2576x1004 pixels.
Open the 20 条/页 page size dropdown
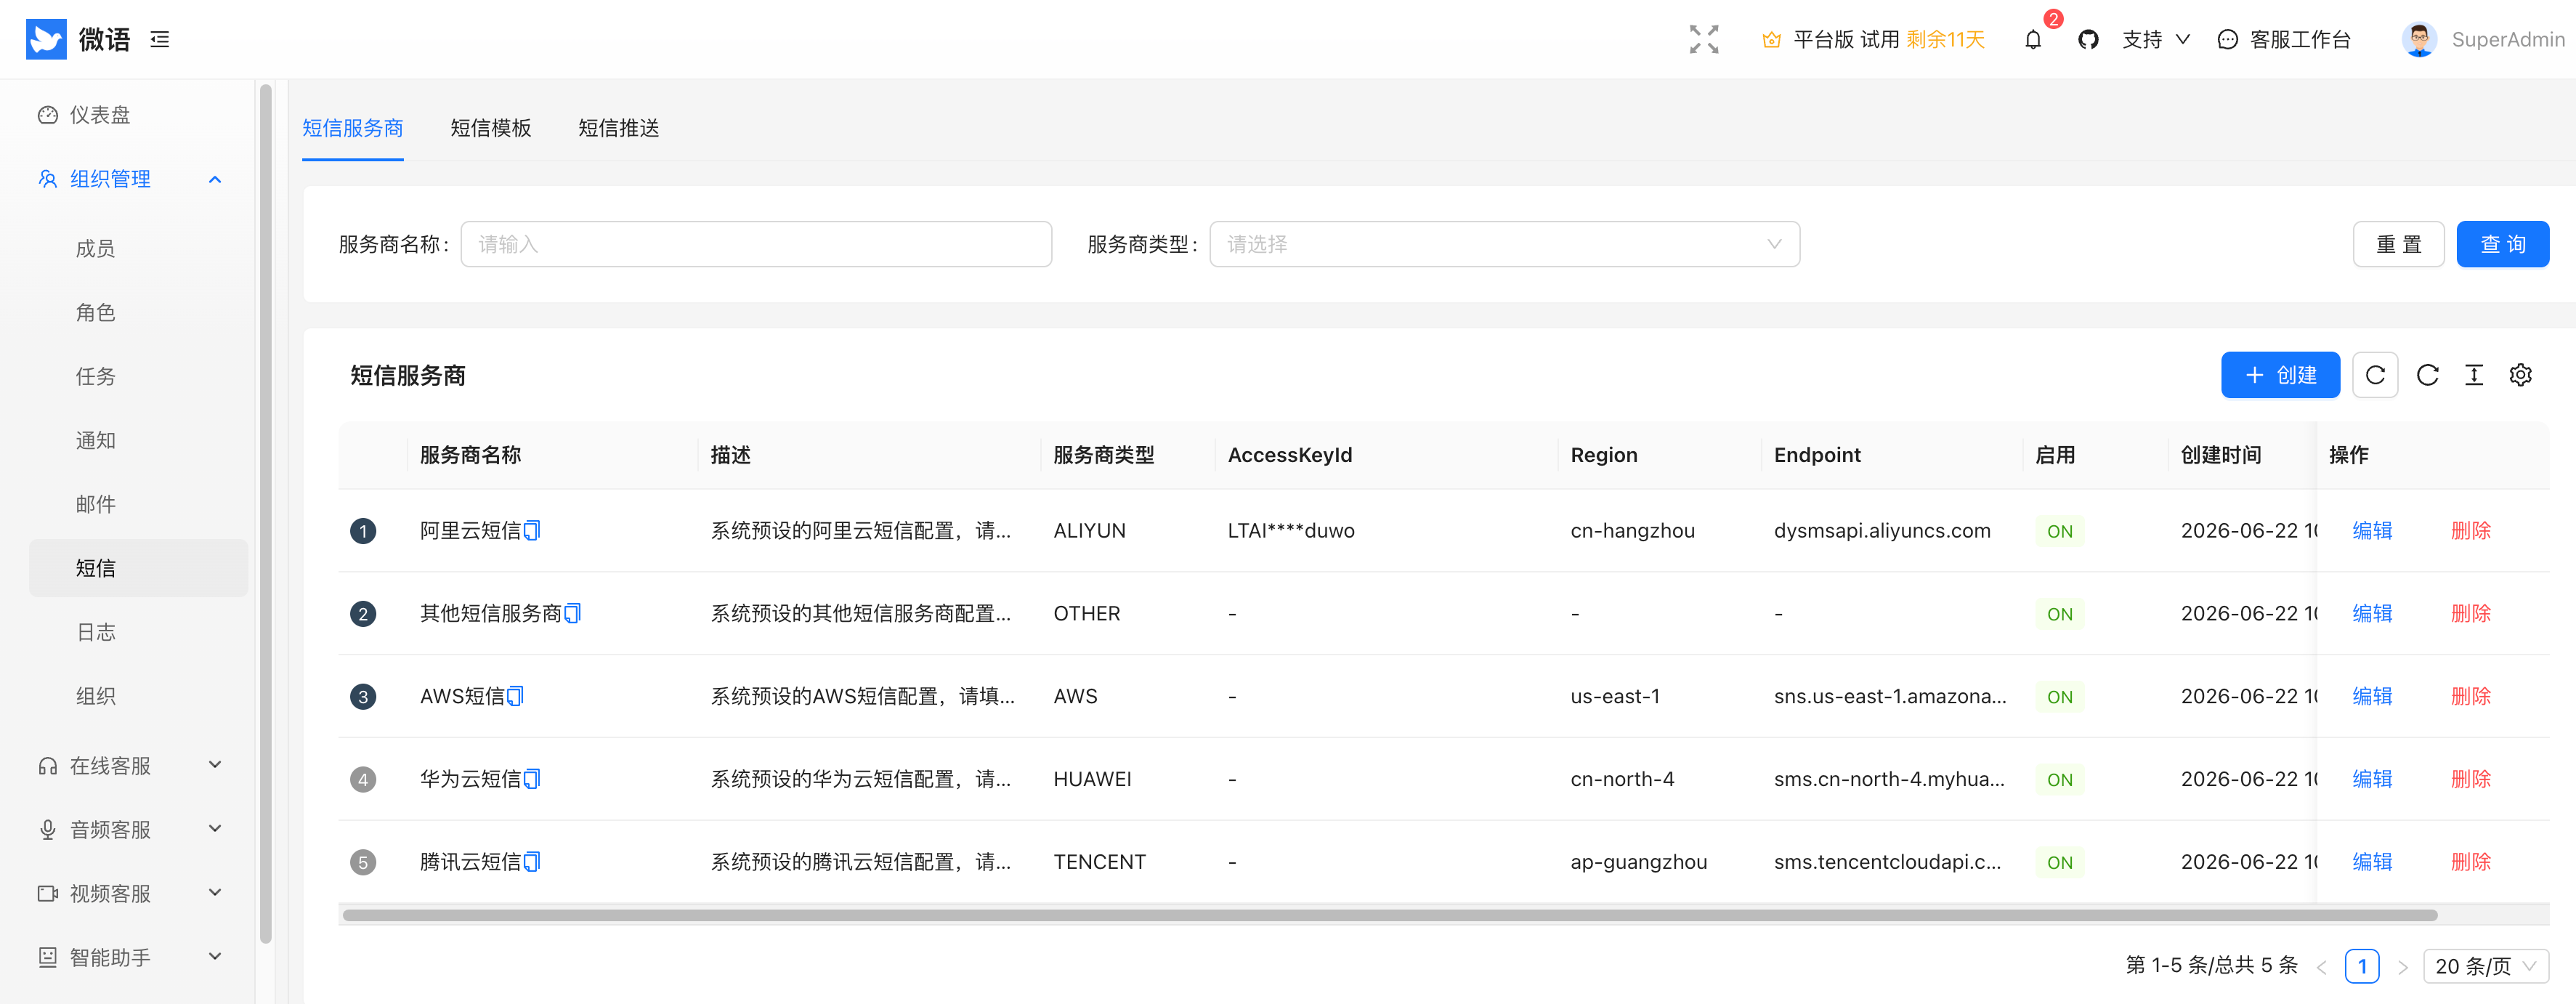(x=2486, y=966)
